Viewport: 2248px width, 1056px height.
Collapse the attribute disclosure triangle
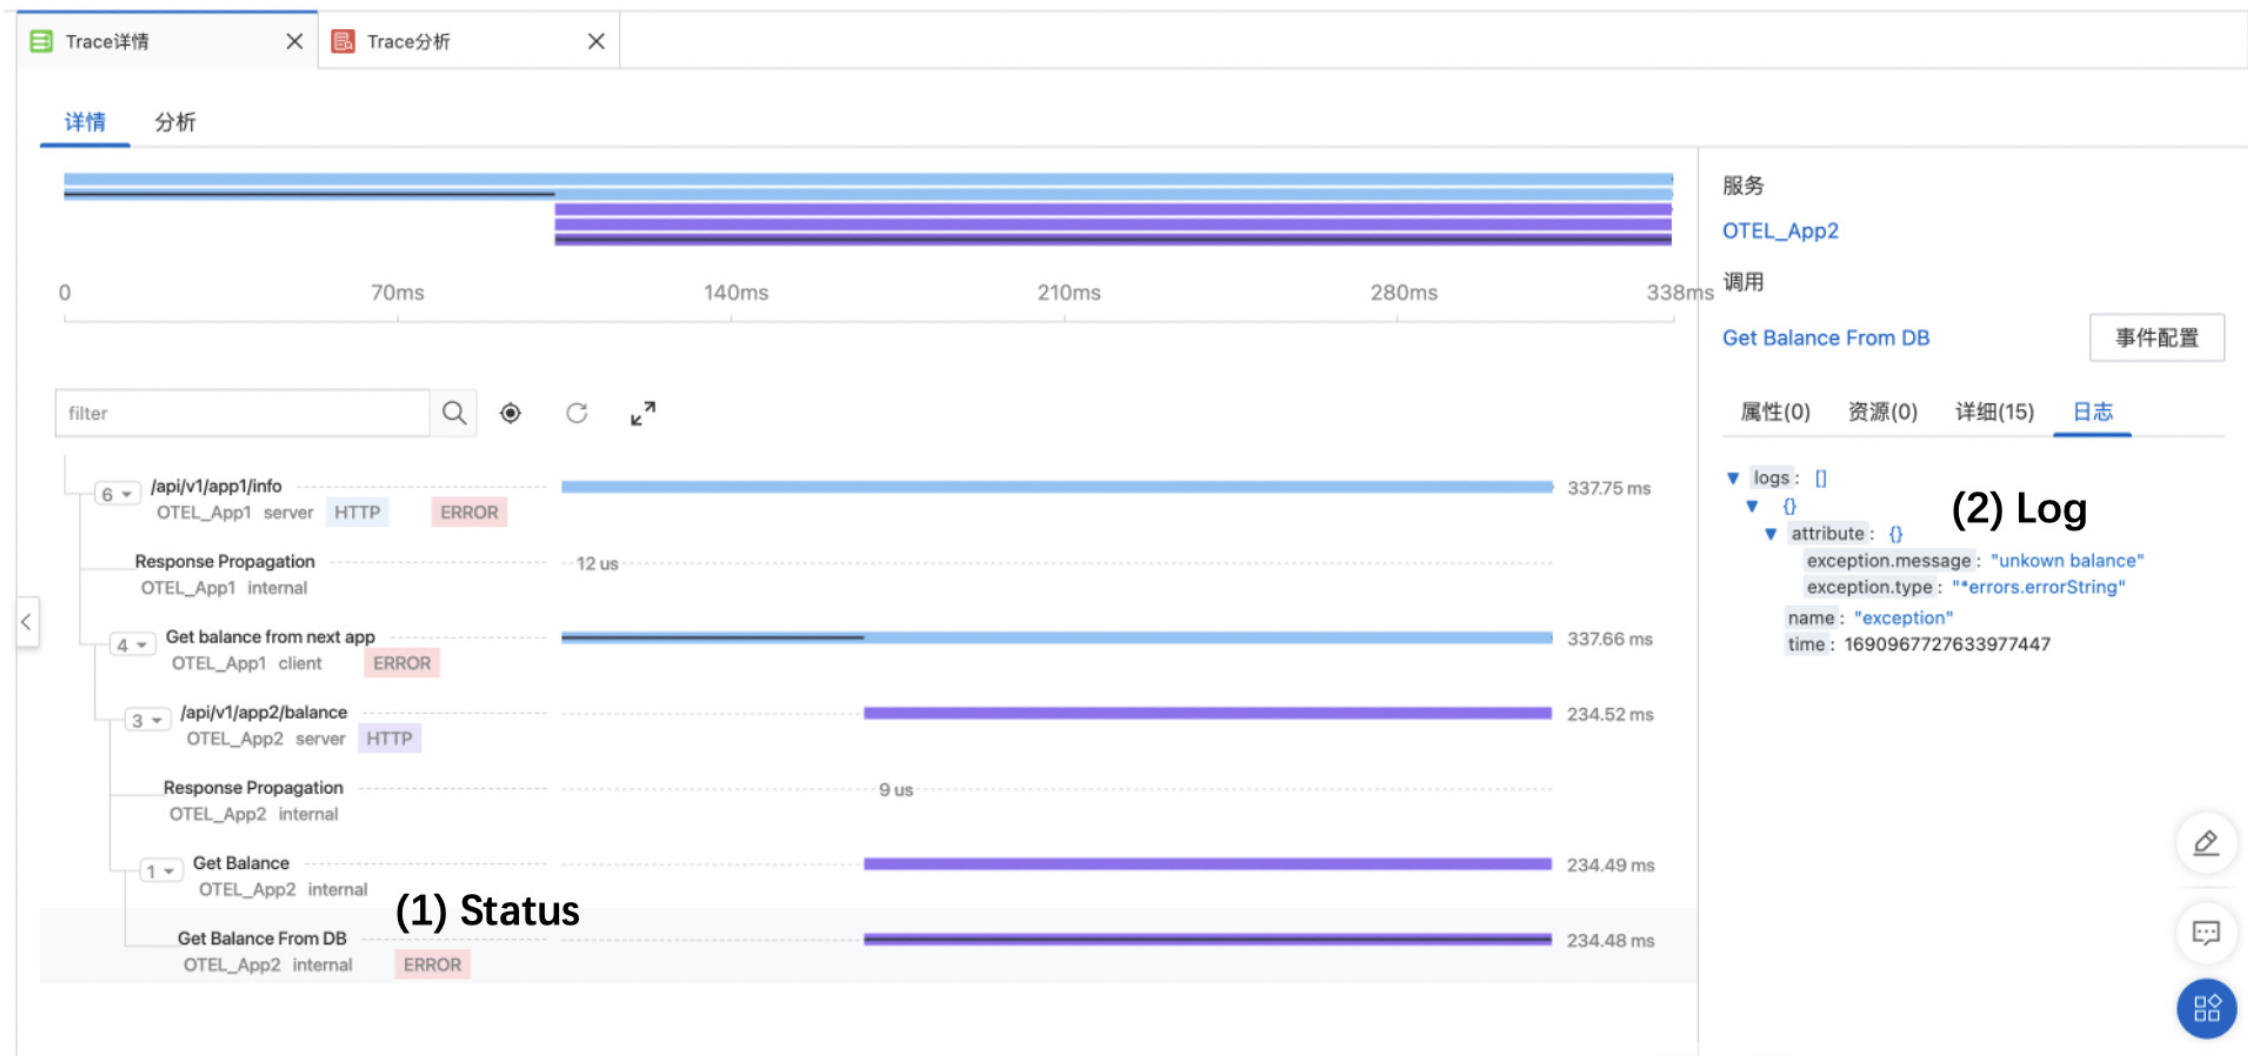[1771, 534]
